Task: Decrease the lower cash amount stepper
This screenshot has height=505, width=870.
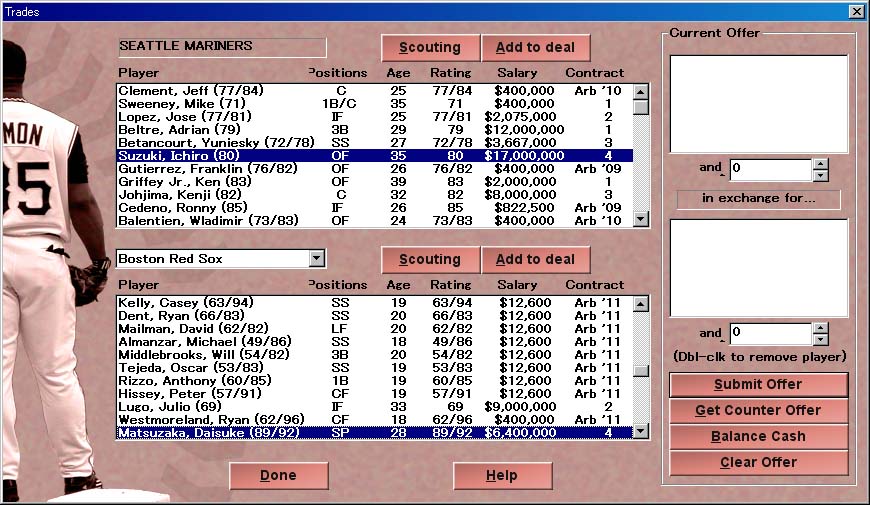Action: (820, 340)
